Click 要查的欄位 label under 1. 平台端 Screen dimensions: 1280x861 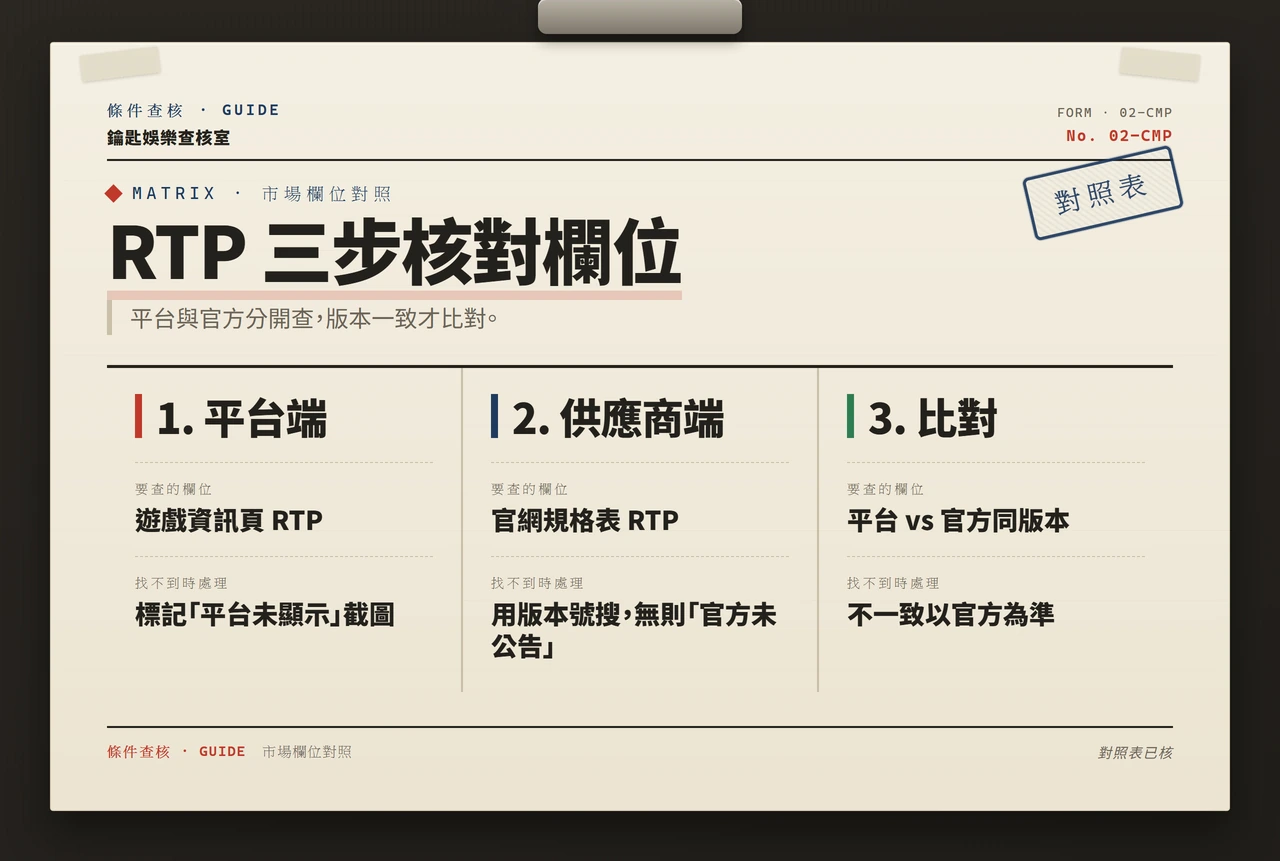click(173, 489)
